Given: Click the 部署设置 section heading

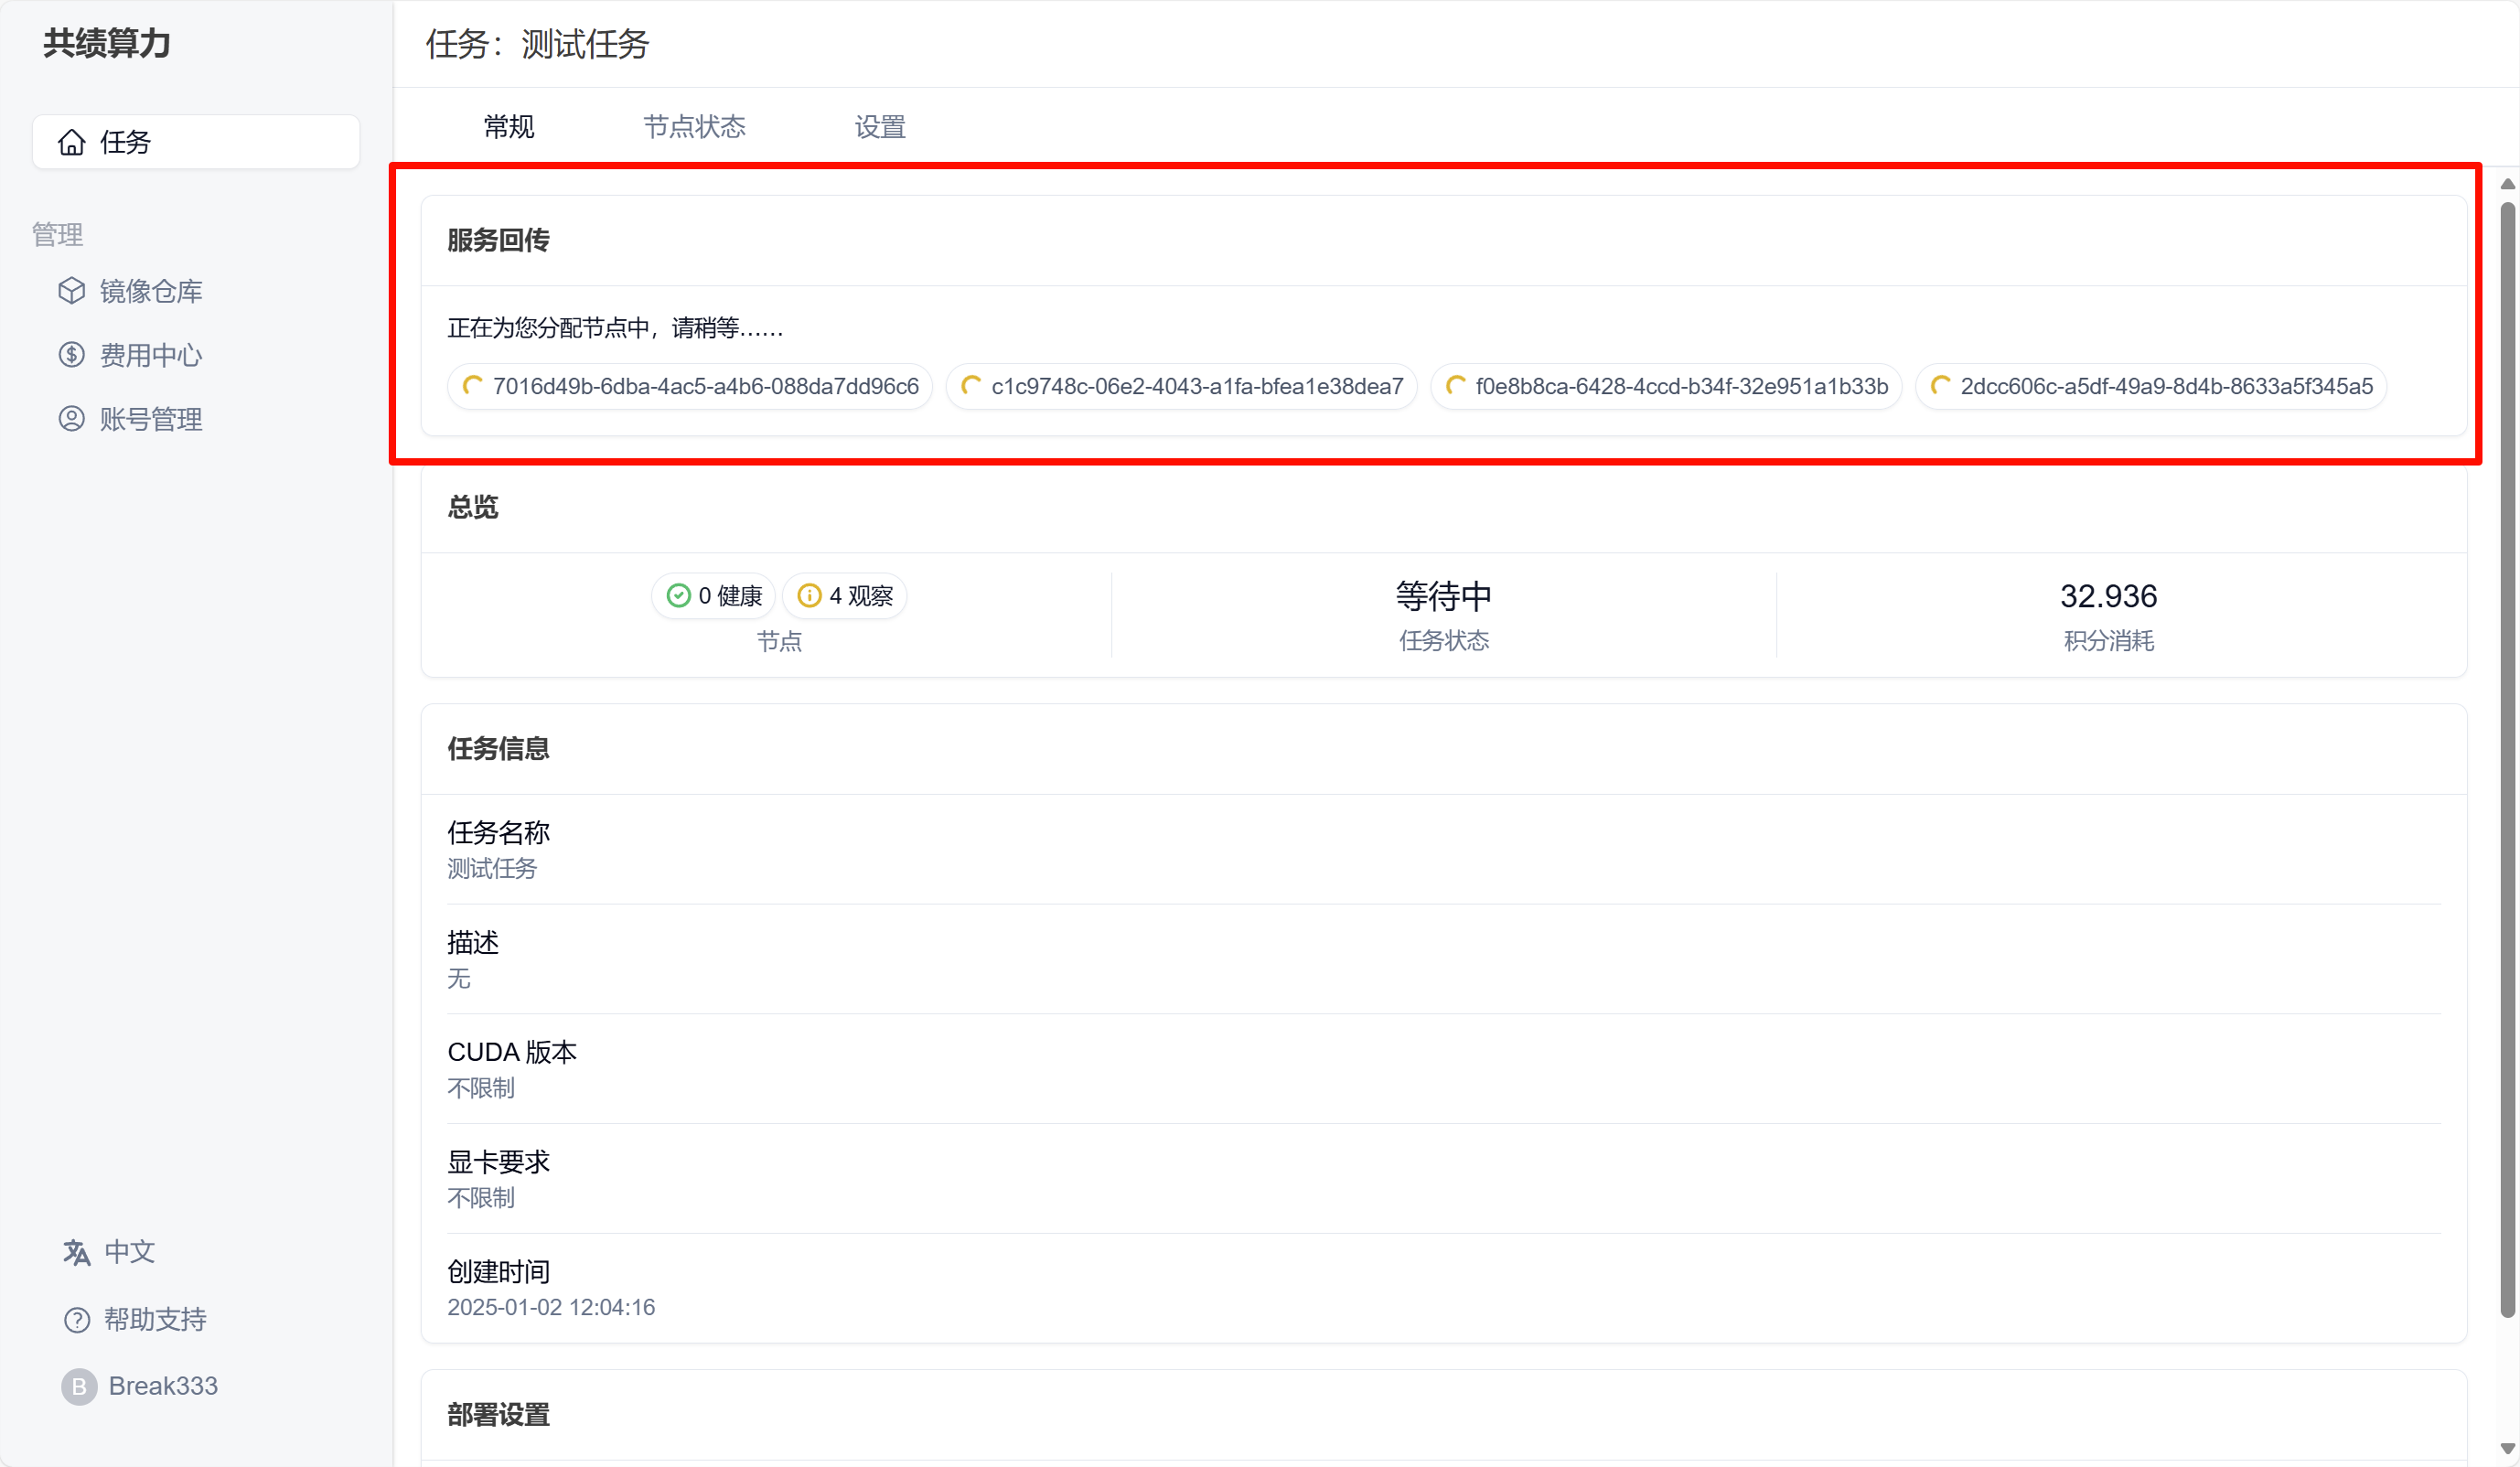Looking at the screenshot, I should (498, 1415).
